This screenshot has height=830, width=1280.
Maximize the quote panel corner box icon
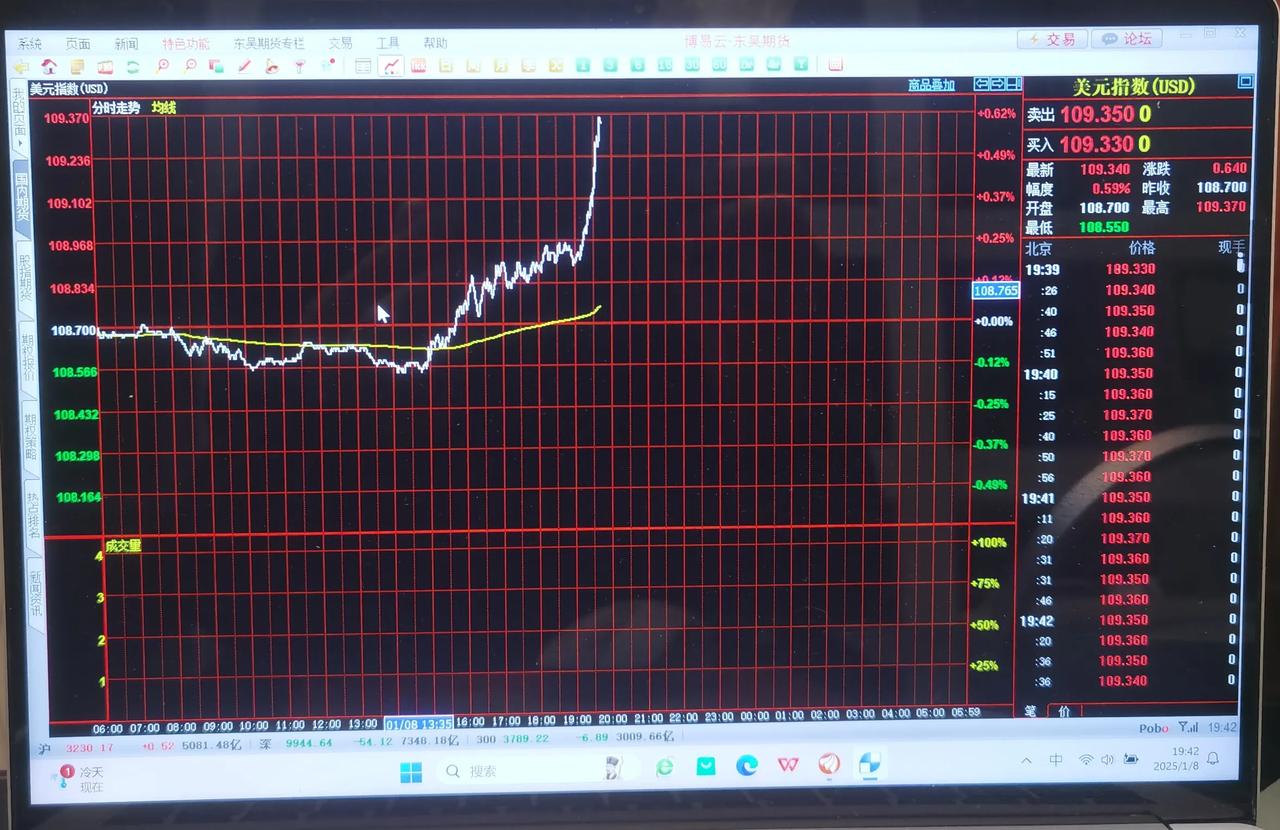click(1244, 82)
